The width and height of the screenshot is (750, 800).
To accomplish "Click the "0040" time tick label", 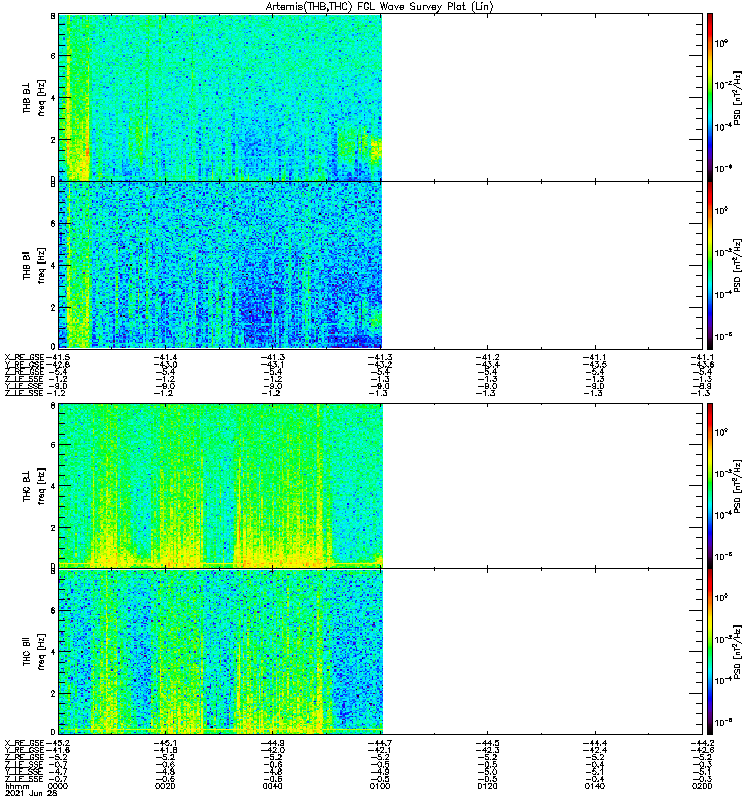I will (272, 786).
